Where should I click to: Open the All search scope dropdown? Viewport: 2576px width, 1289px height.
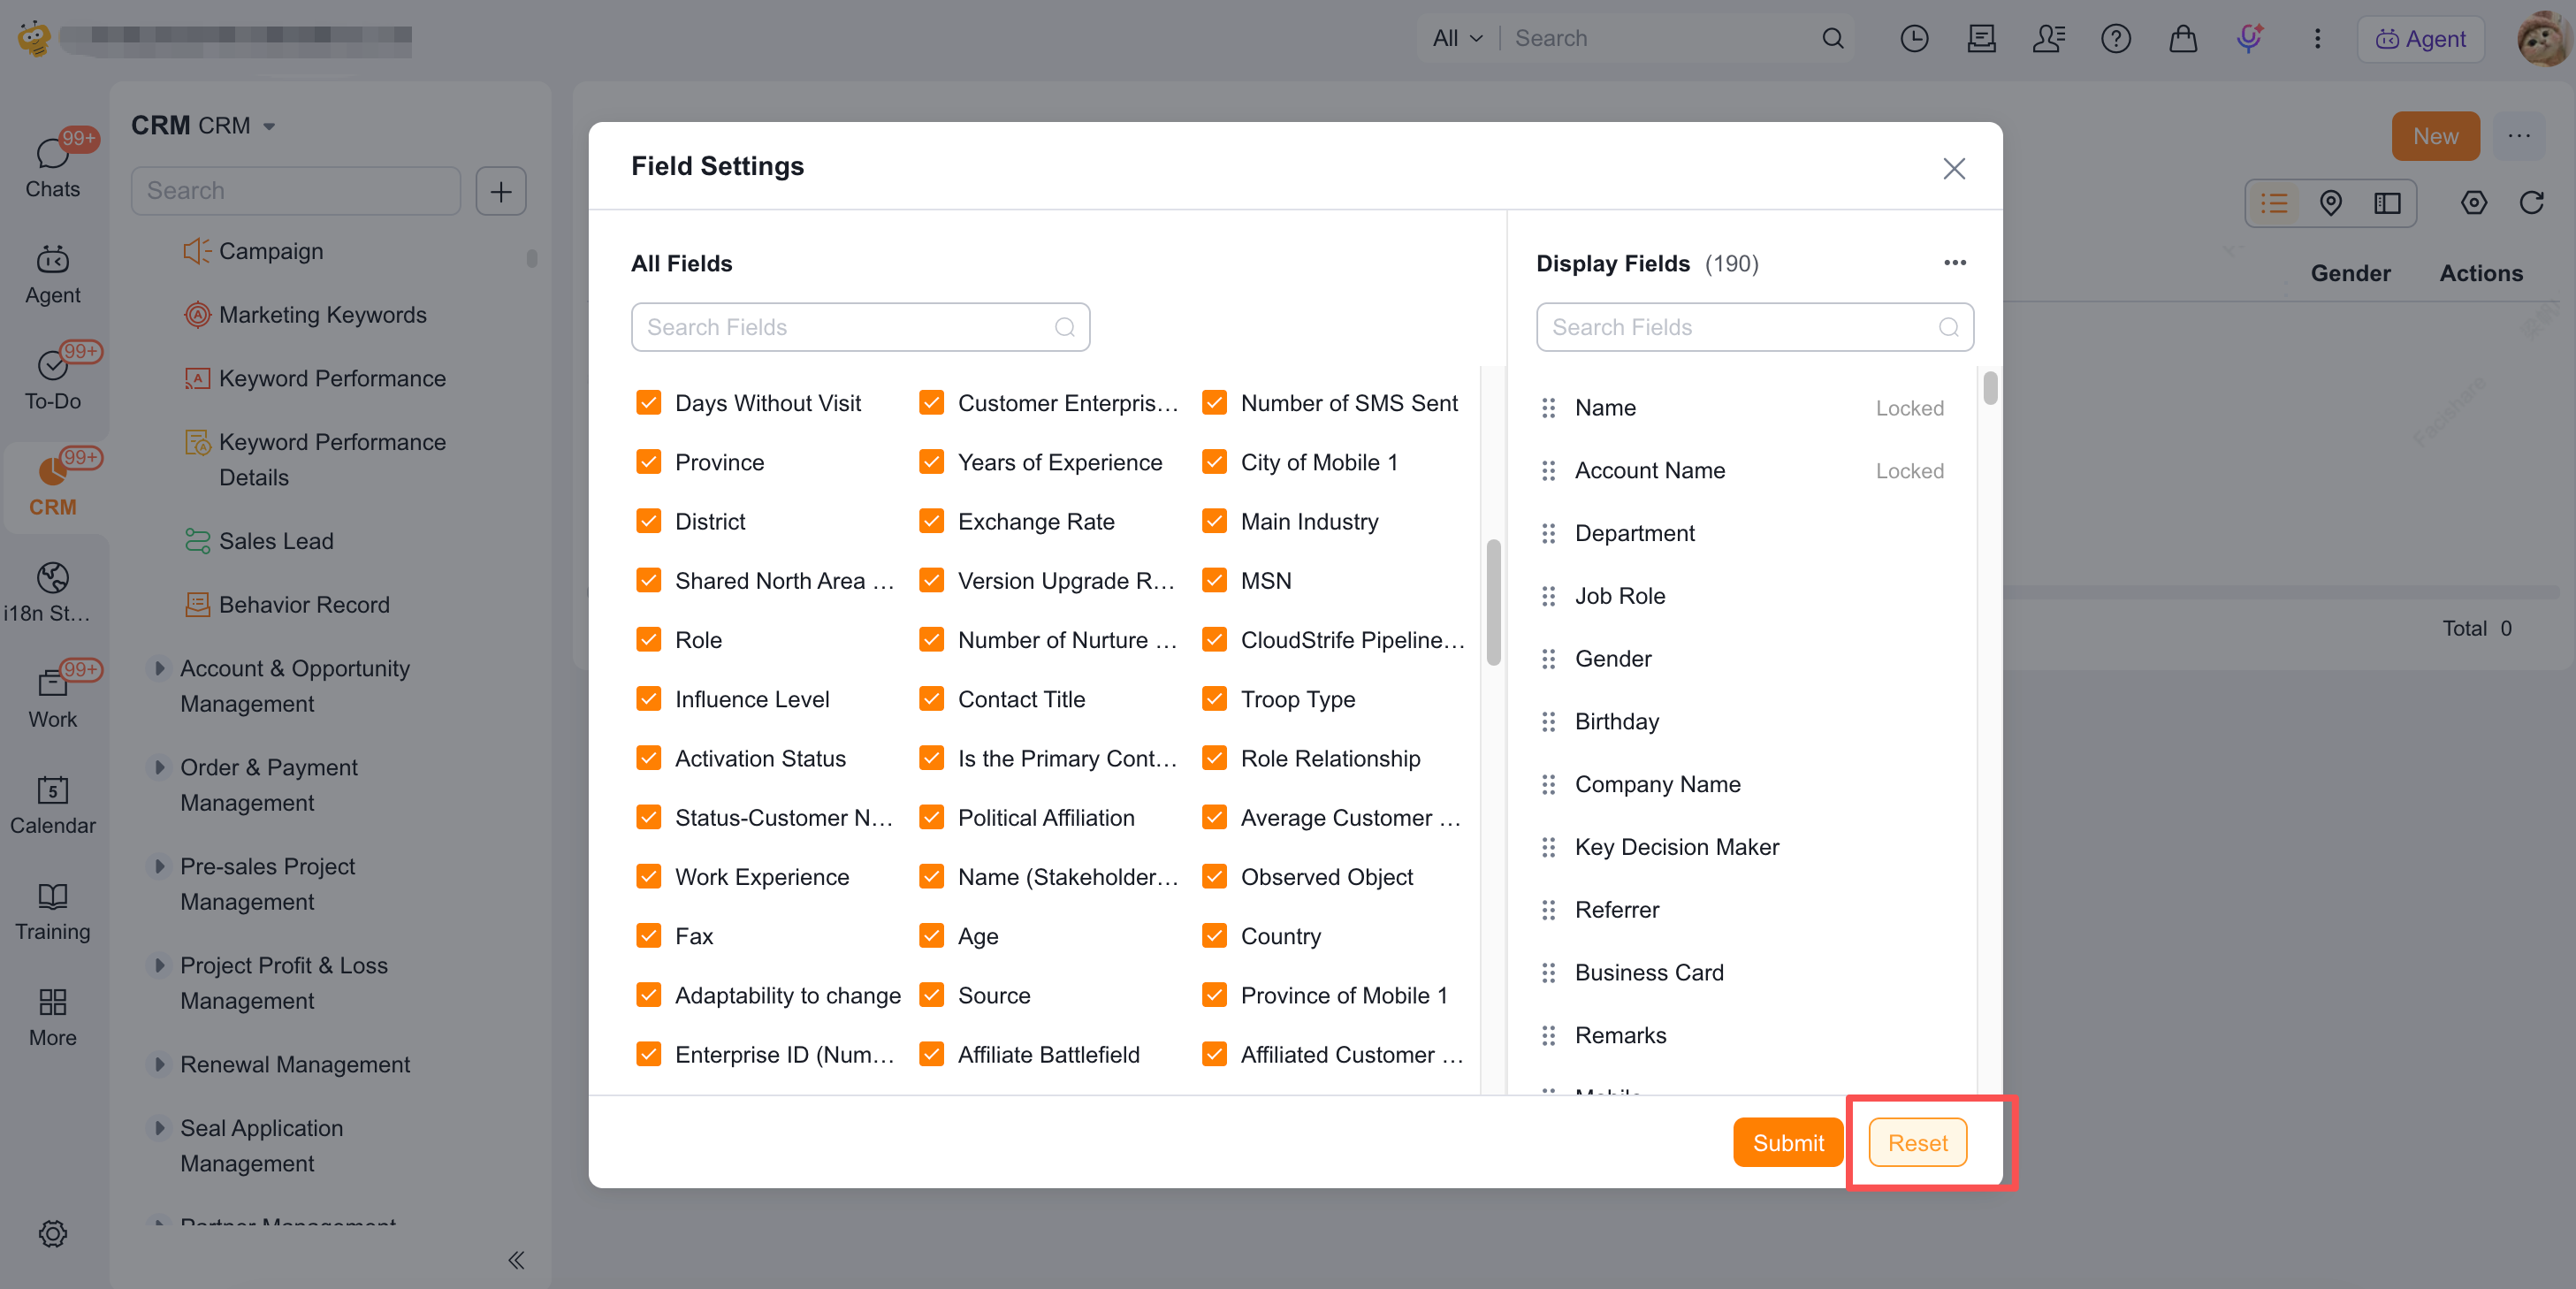[x=1457, y=38]
